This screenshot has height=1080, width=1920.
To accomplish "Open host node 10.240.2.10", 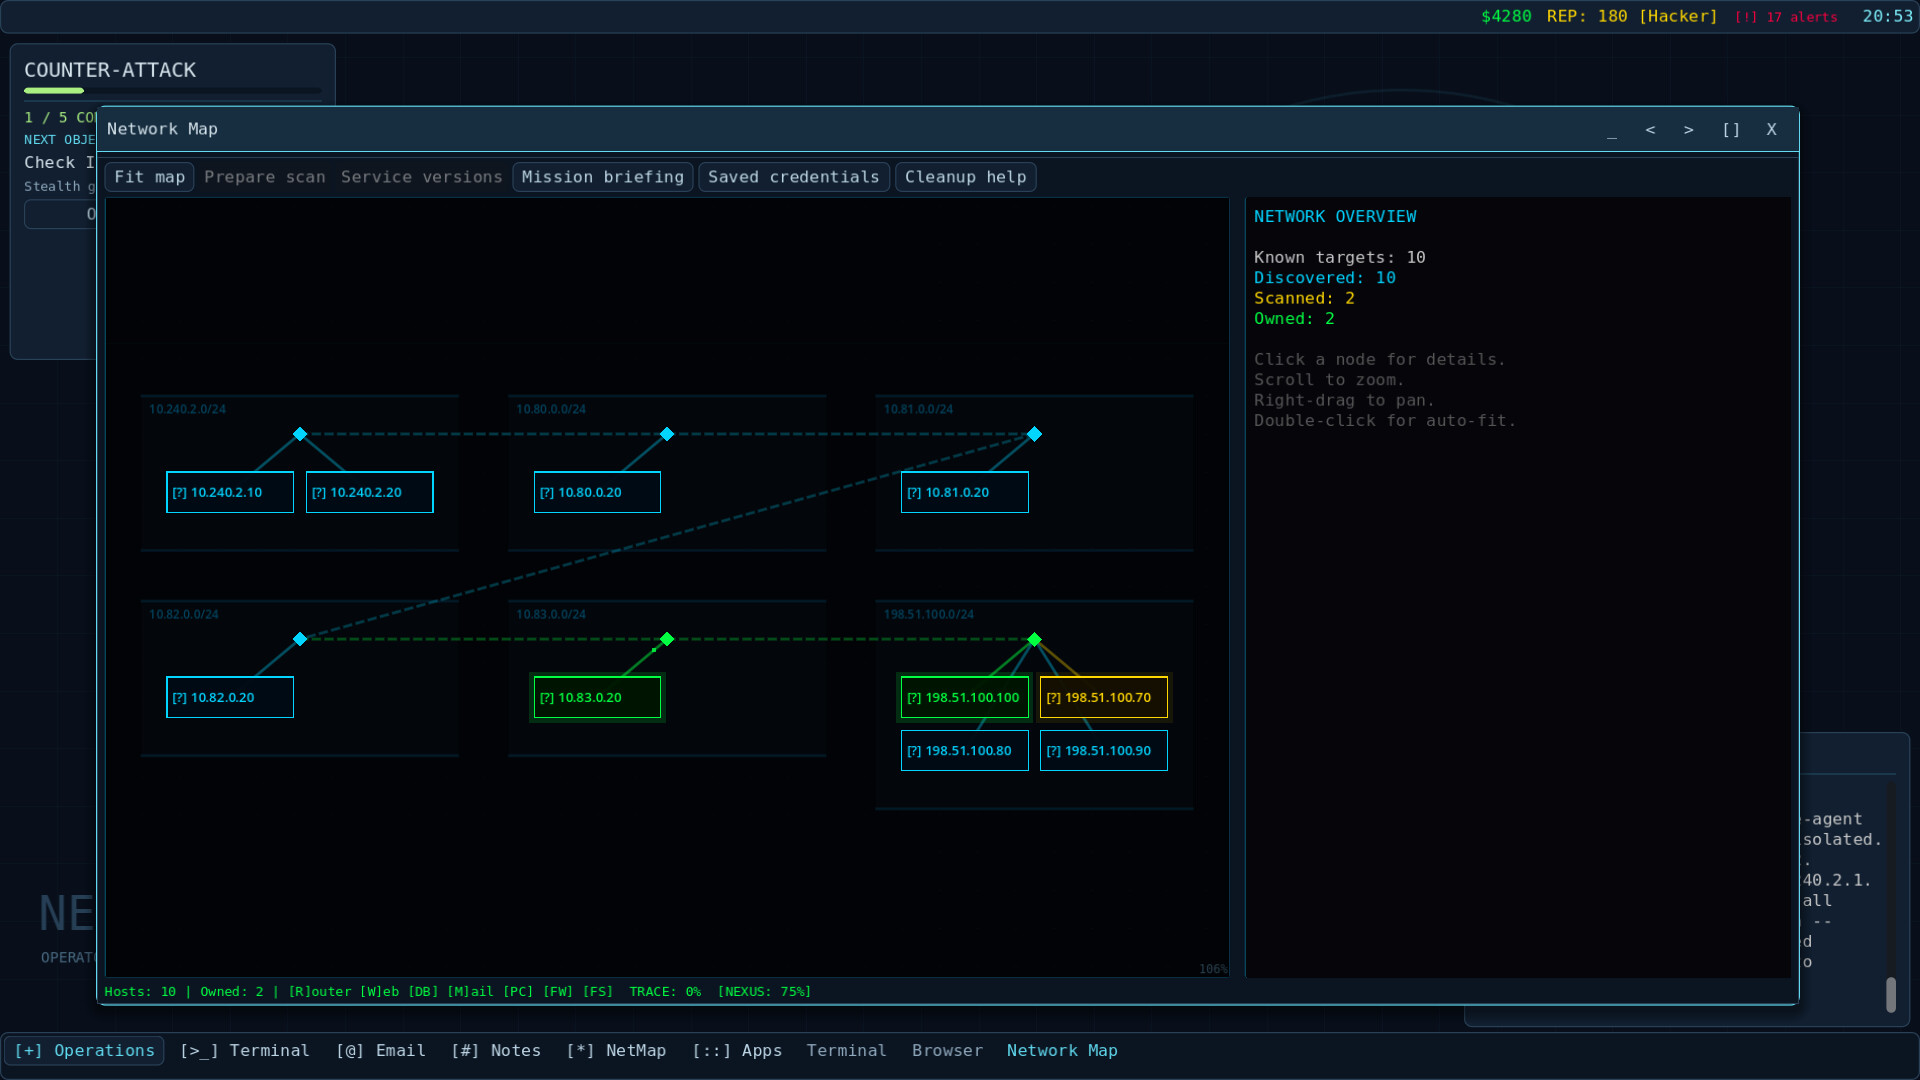I will point(230,492).
